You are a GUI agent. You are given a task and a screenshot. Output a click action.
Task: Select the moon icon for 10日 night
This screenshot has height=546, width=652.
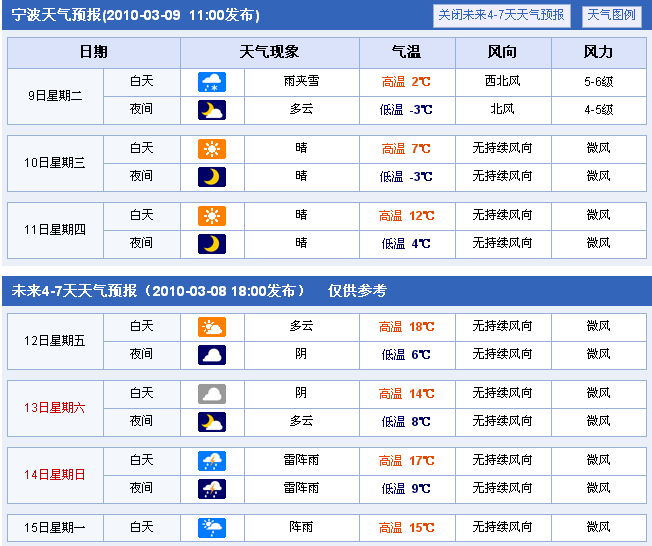(x=212, y=177)
